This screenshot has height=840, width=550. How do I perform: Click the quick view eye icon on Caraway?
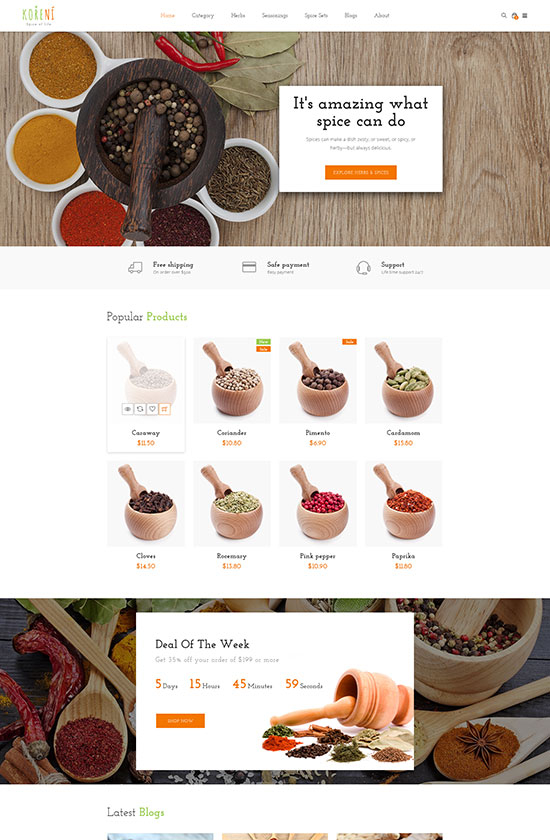(127, 409)
